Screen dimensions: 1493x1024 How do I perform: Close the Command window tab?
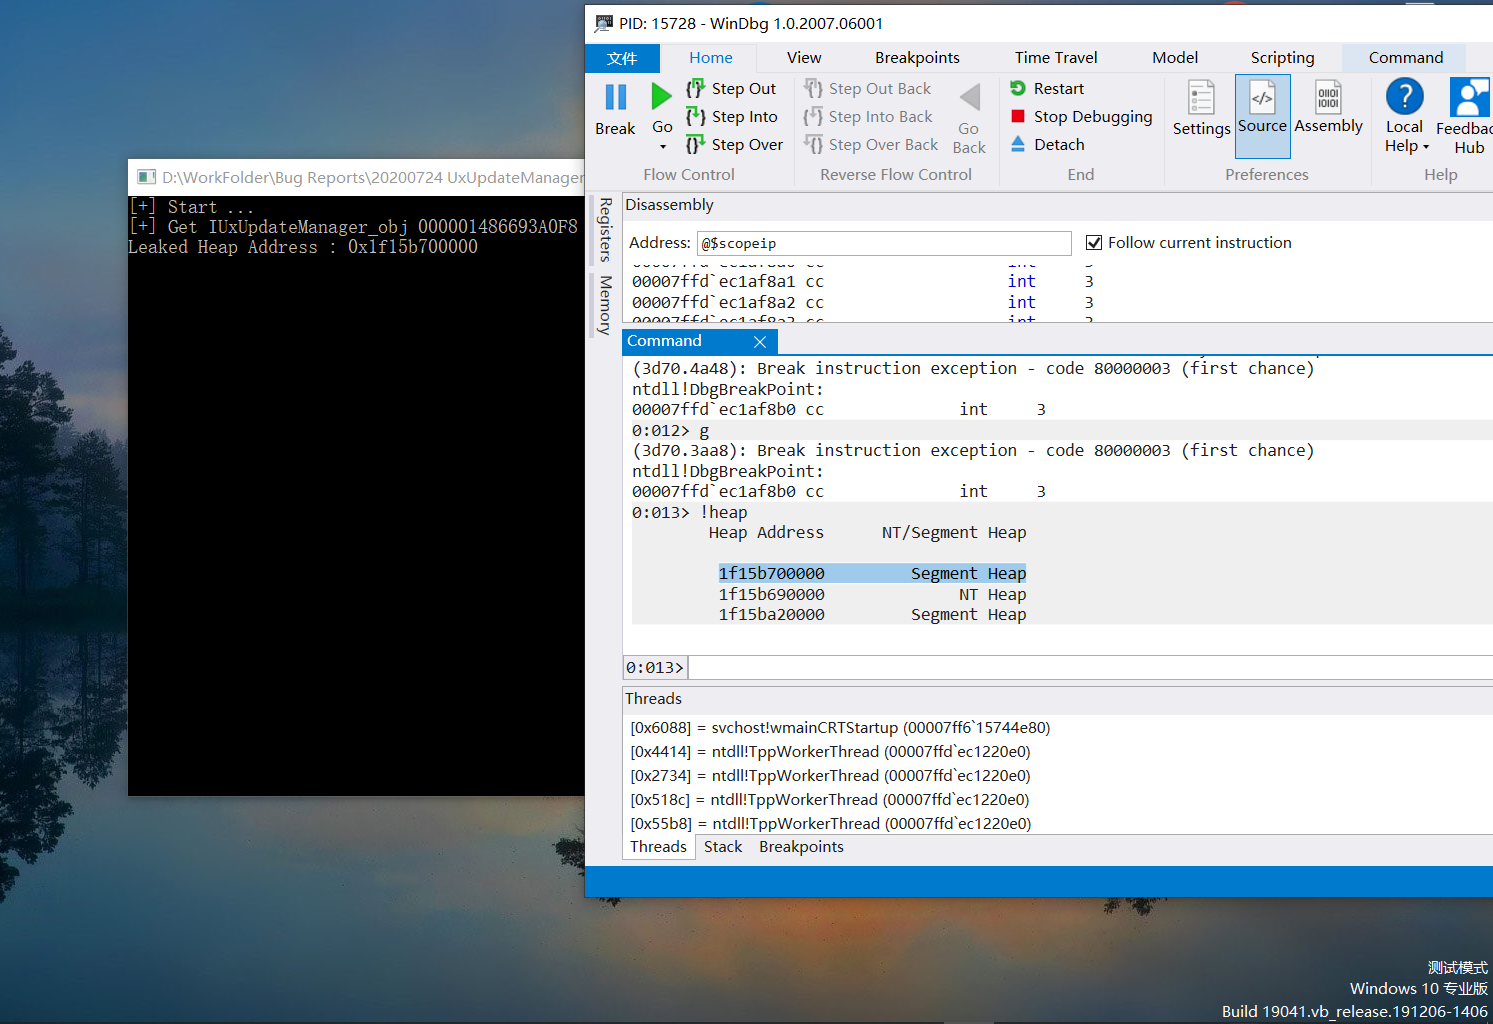click(x=760, y=342)
